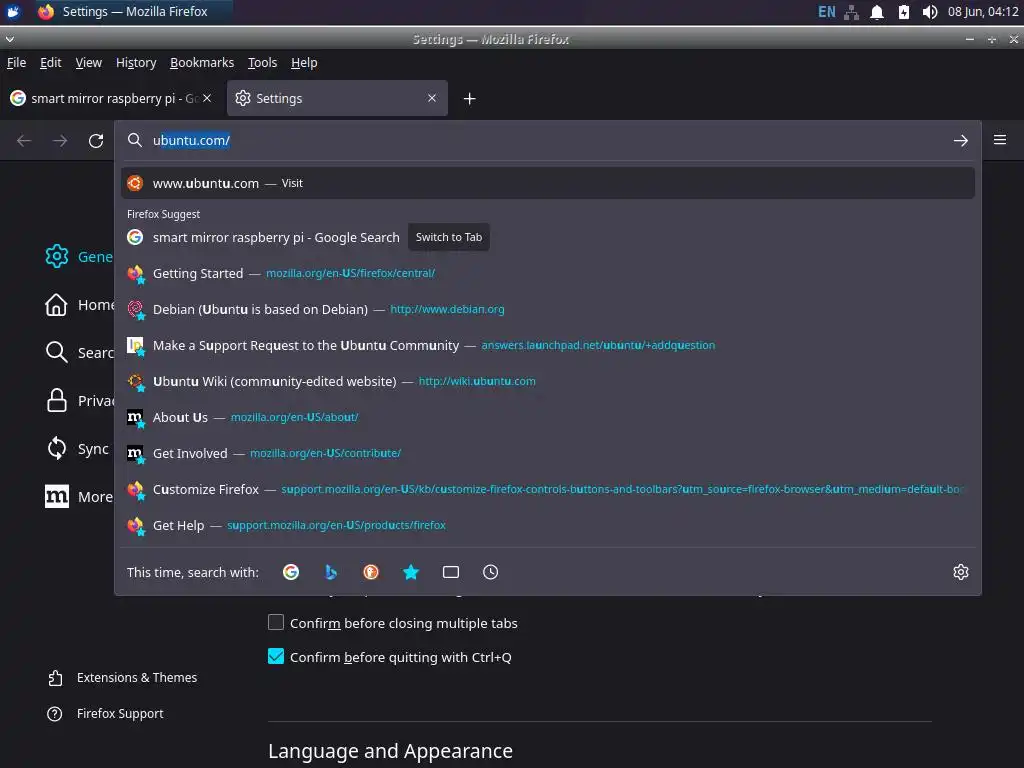This screenshot has height=768, width=1024.
Task: Search this time with DuckDuckGo
Action: pyautogui.click(x=371, y=572)
